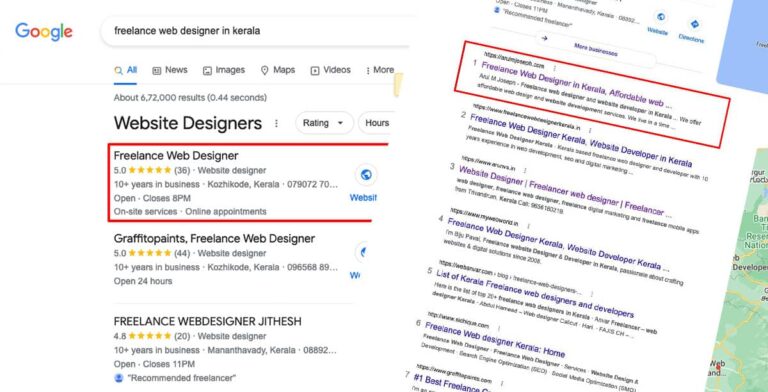Open the Freelance Web Designer business listing
The image size is (768, 392).
pyautogui.click(x=176, y=156)
